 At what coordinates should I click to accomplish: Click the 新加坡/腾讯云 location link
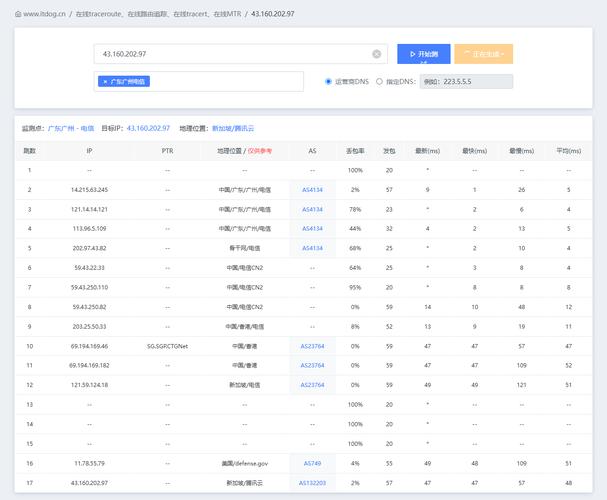[x=233, y=128]
